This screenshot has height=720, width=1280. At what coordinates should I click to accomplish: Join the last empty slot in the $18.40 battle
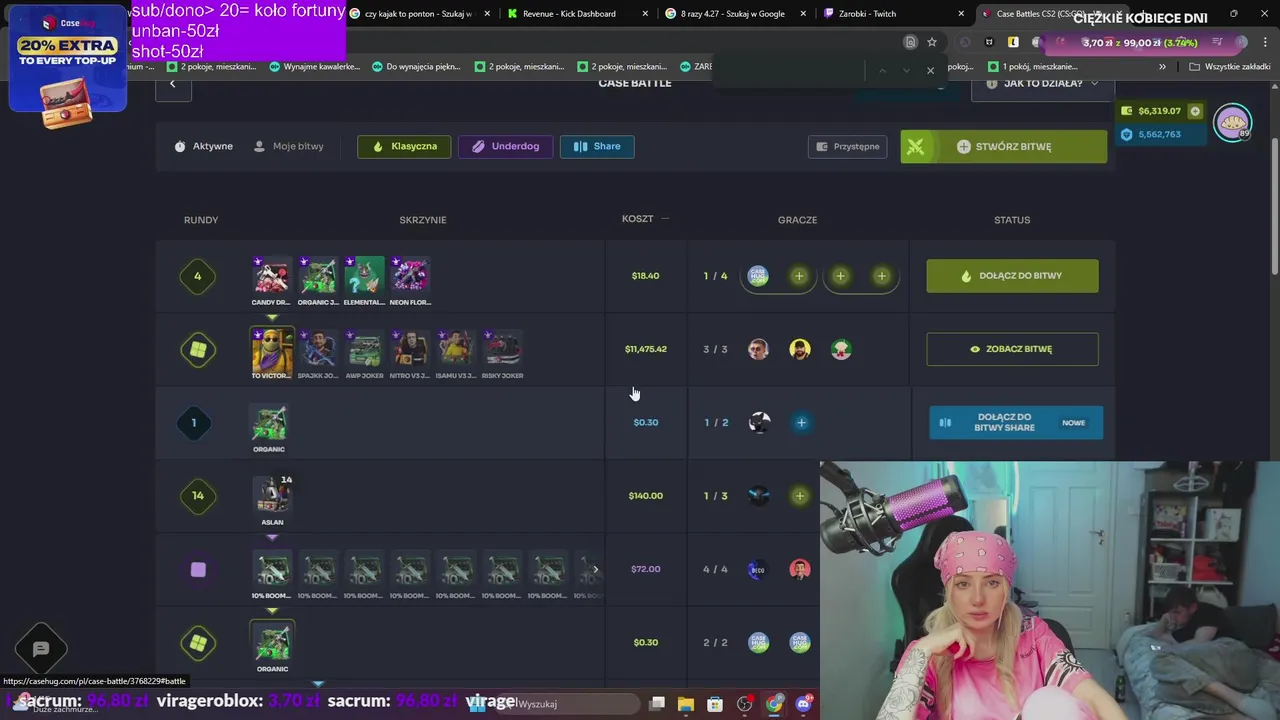(x=881, y=276)
